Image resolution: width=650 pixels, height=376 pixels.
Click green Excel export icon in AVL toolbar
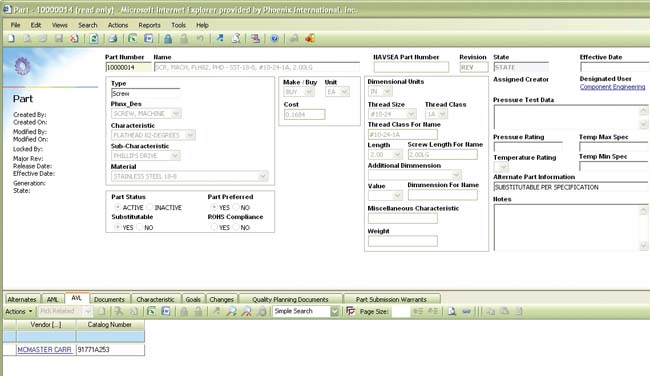point(151,311)
